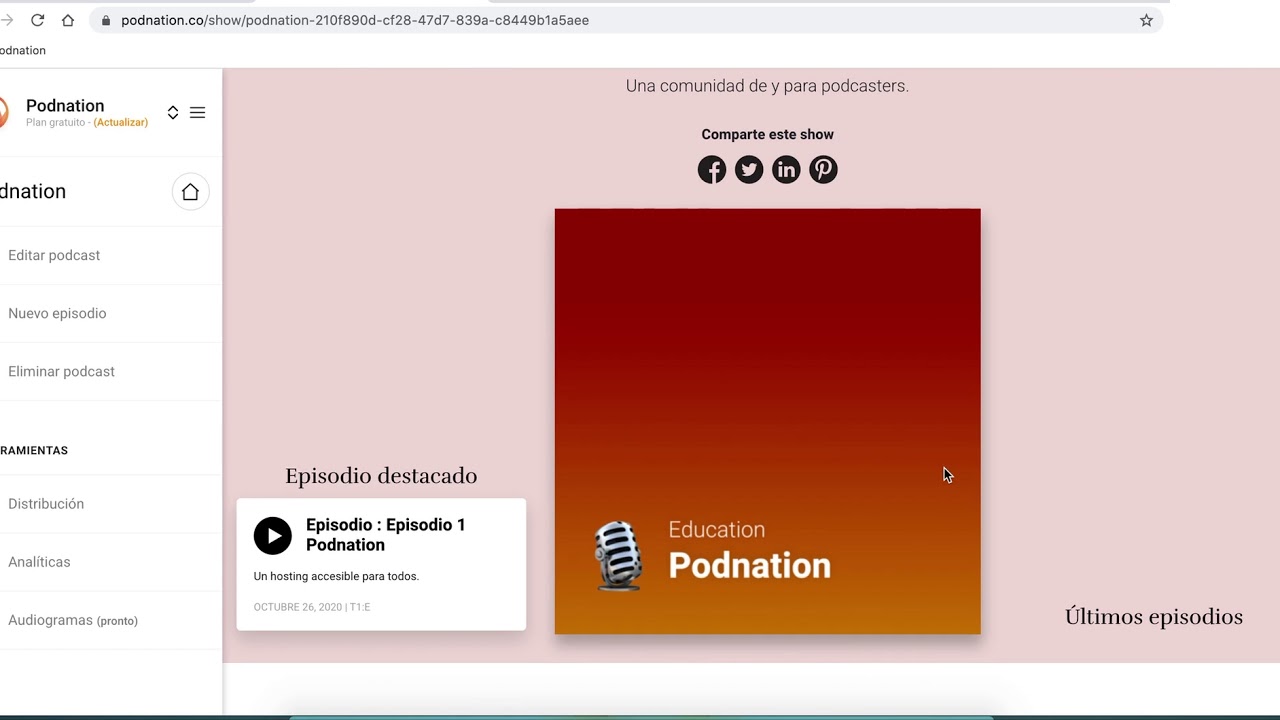Share the show on Facebook
The image size is (1280, 720).
tap(712, 170)
